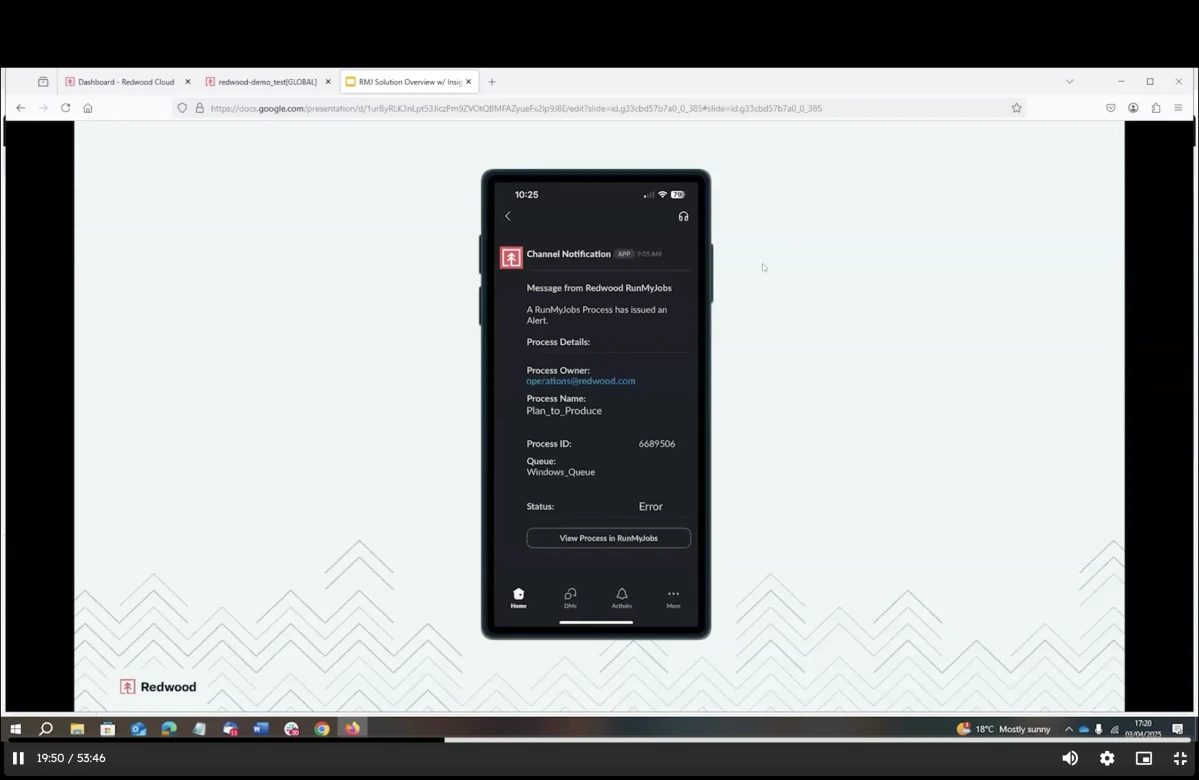Open Firefox from taskbar

pyautogui.click(x=353, y=729)
